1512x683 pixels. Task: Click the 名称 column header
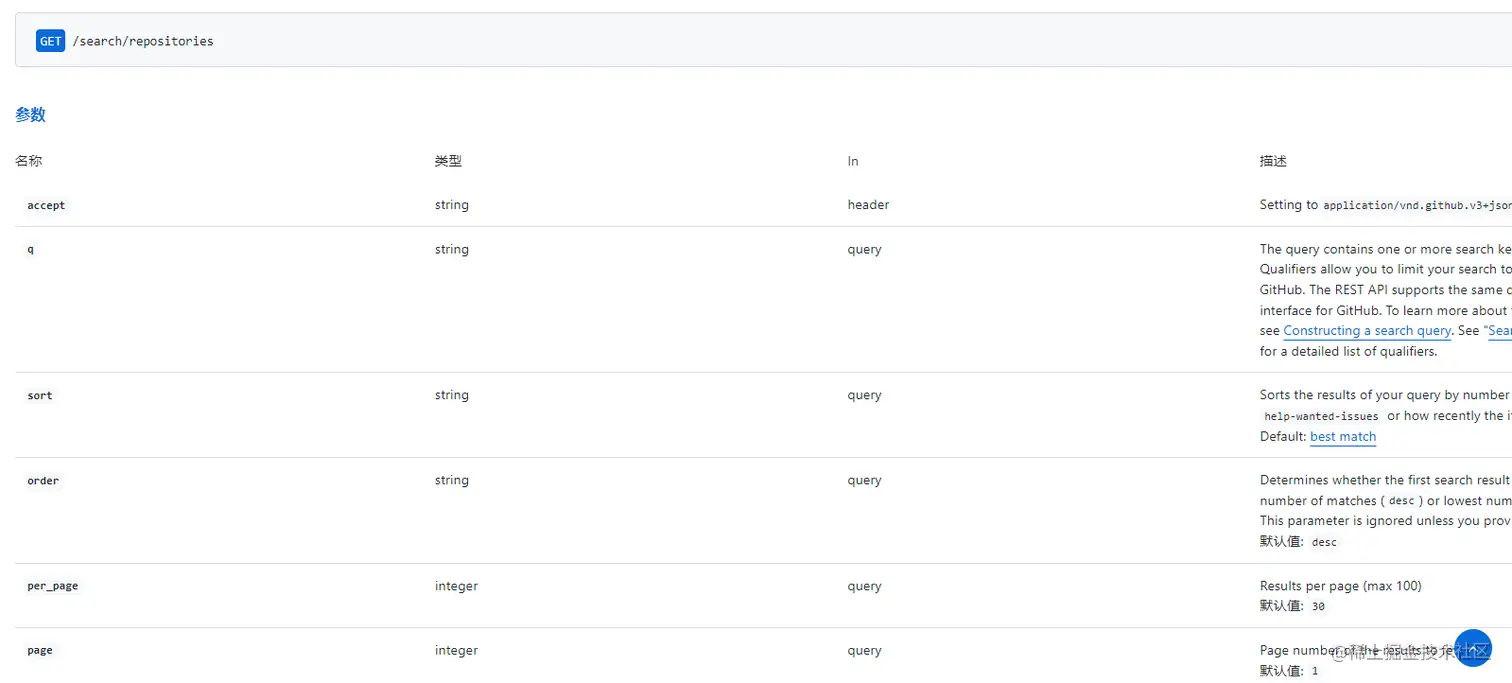coord(28,160)
